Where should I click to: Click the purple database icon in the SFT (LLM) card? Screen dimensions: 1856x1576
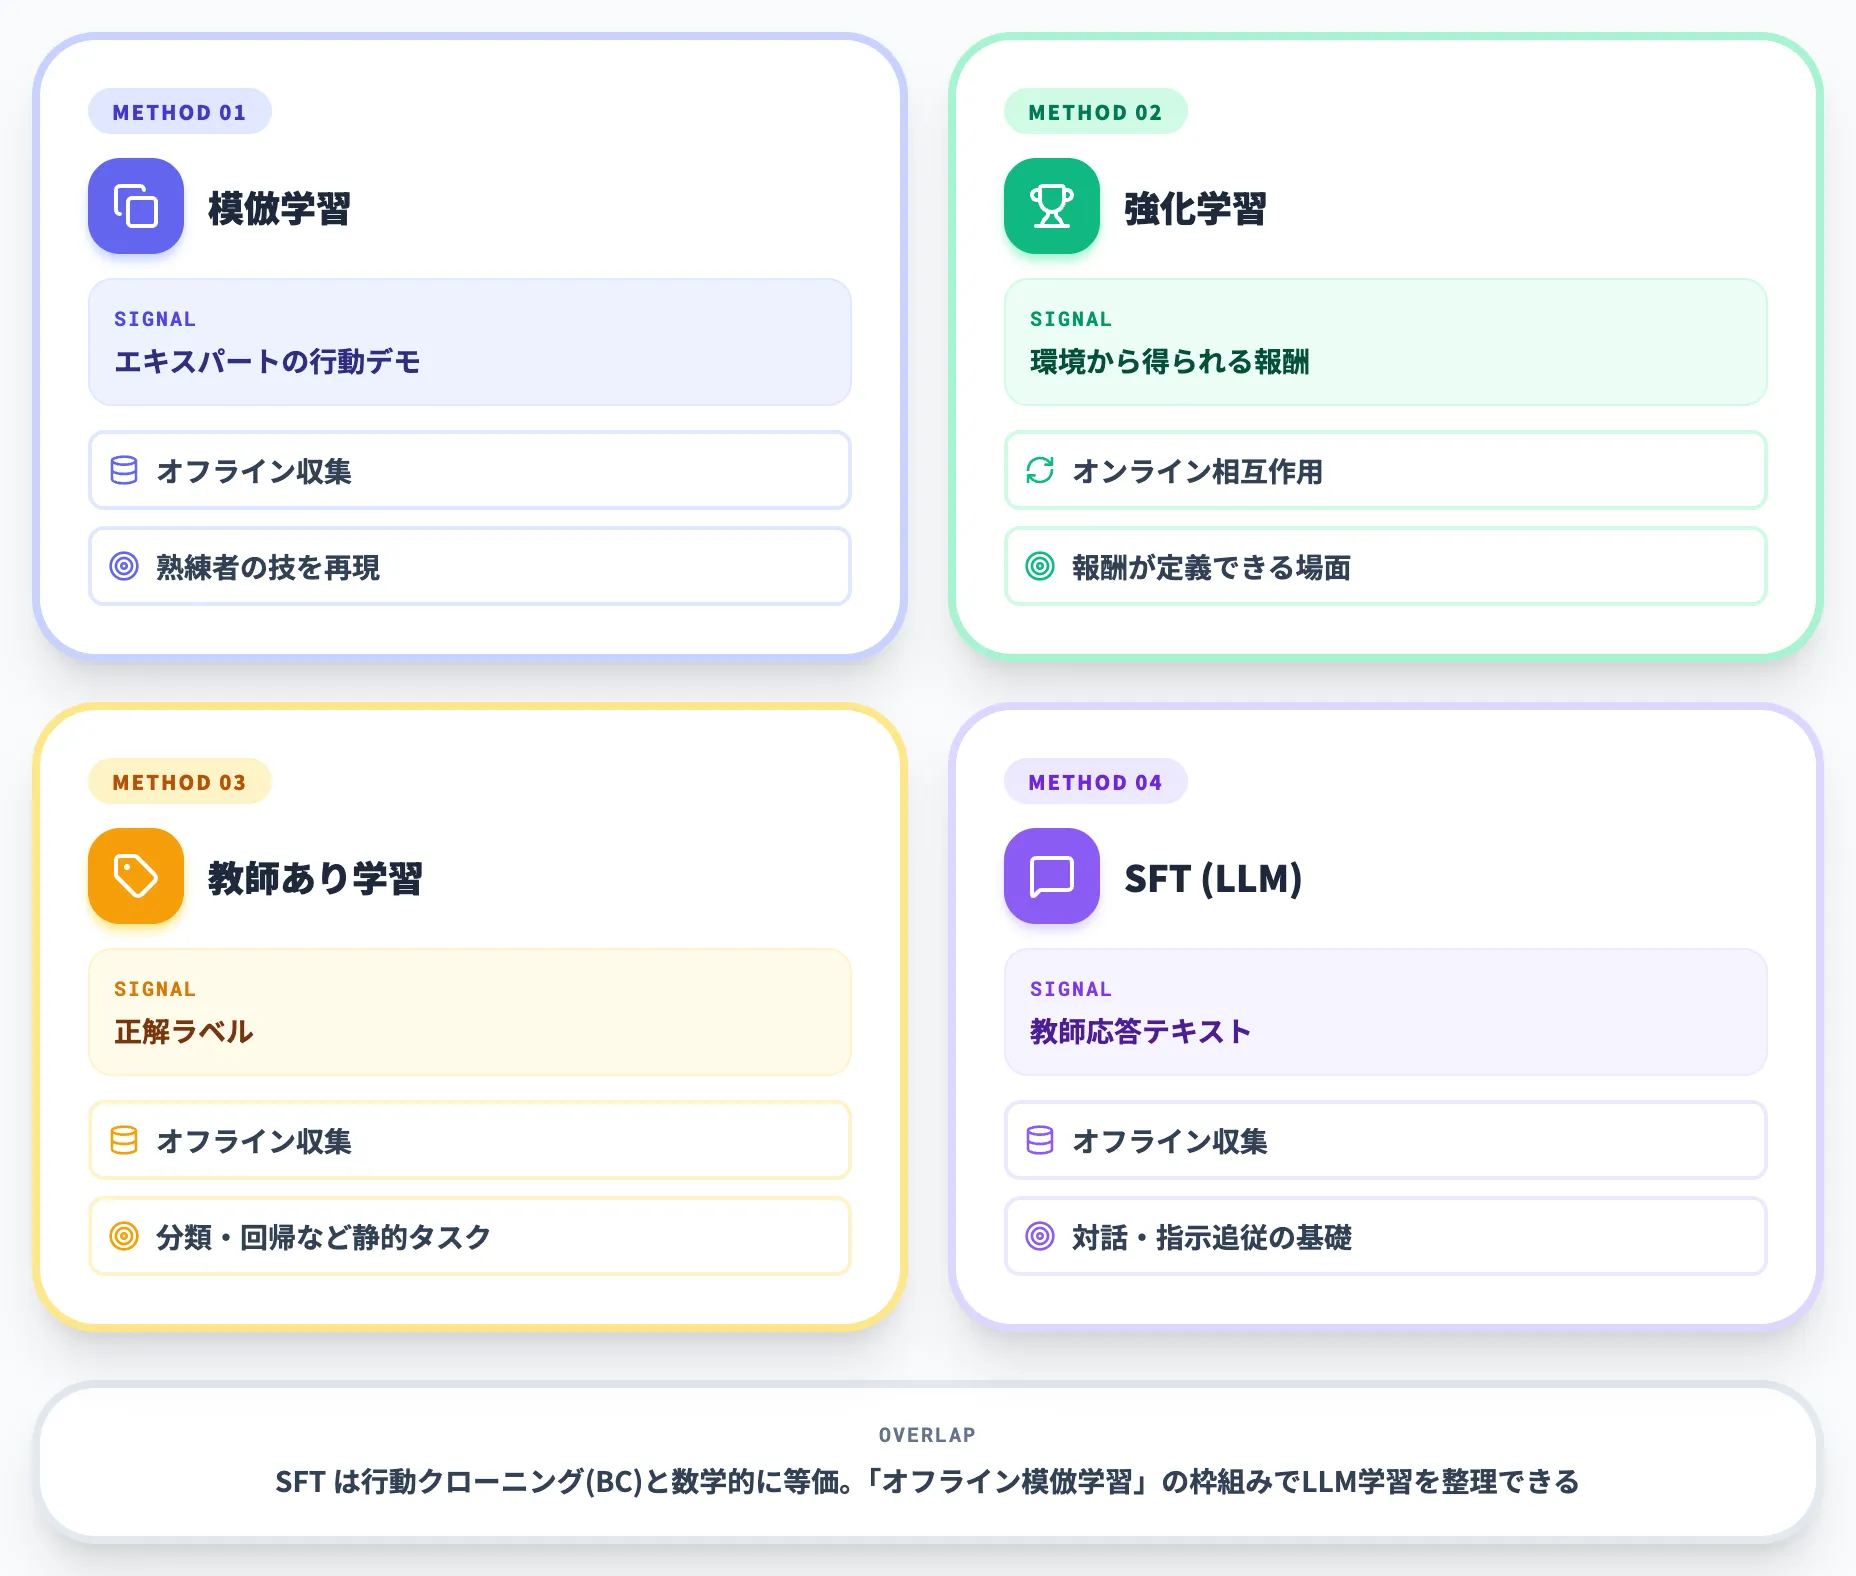click(x=1040, y=1140)
